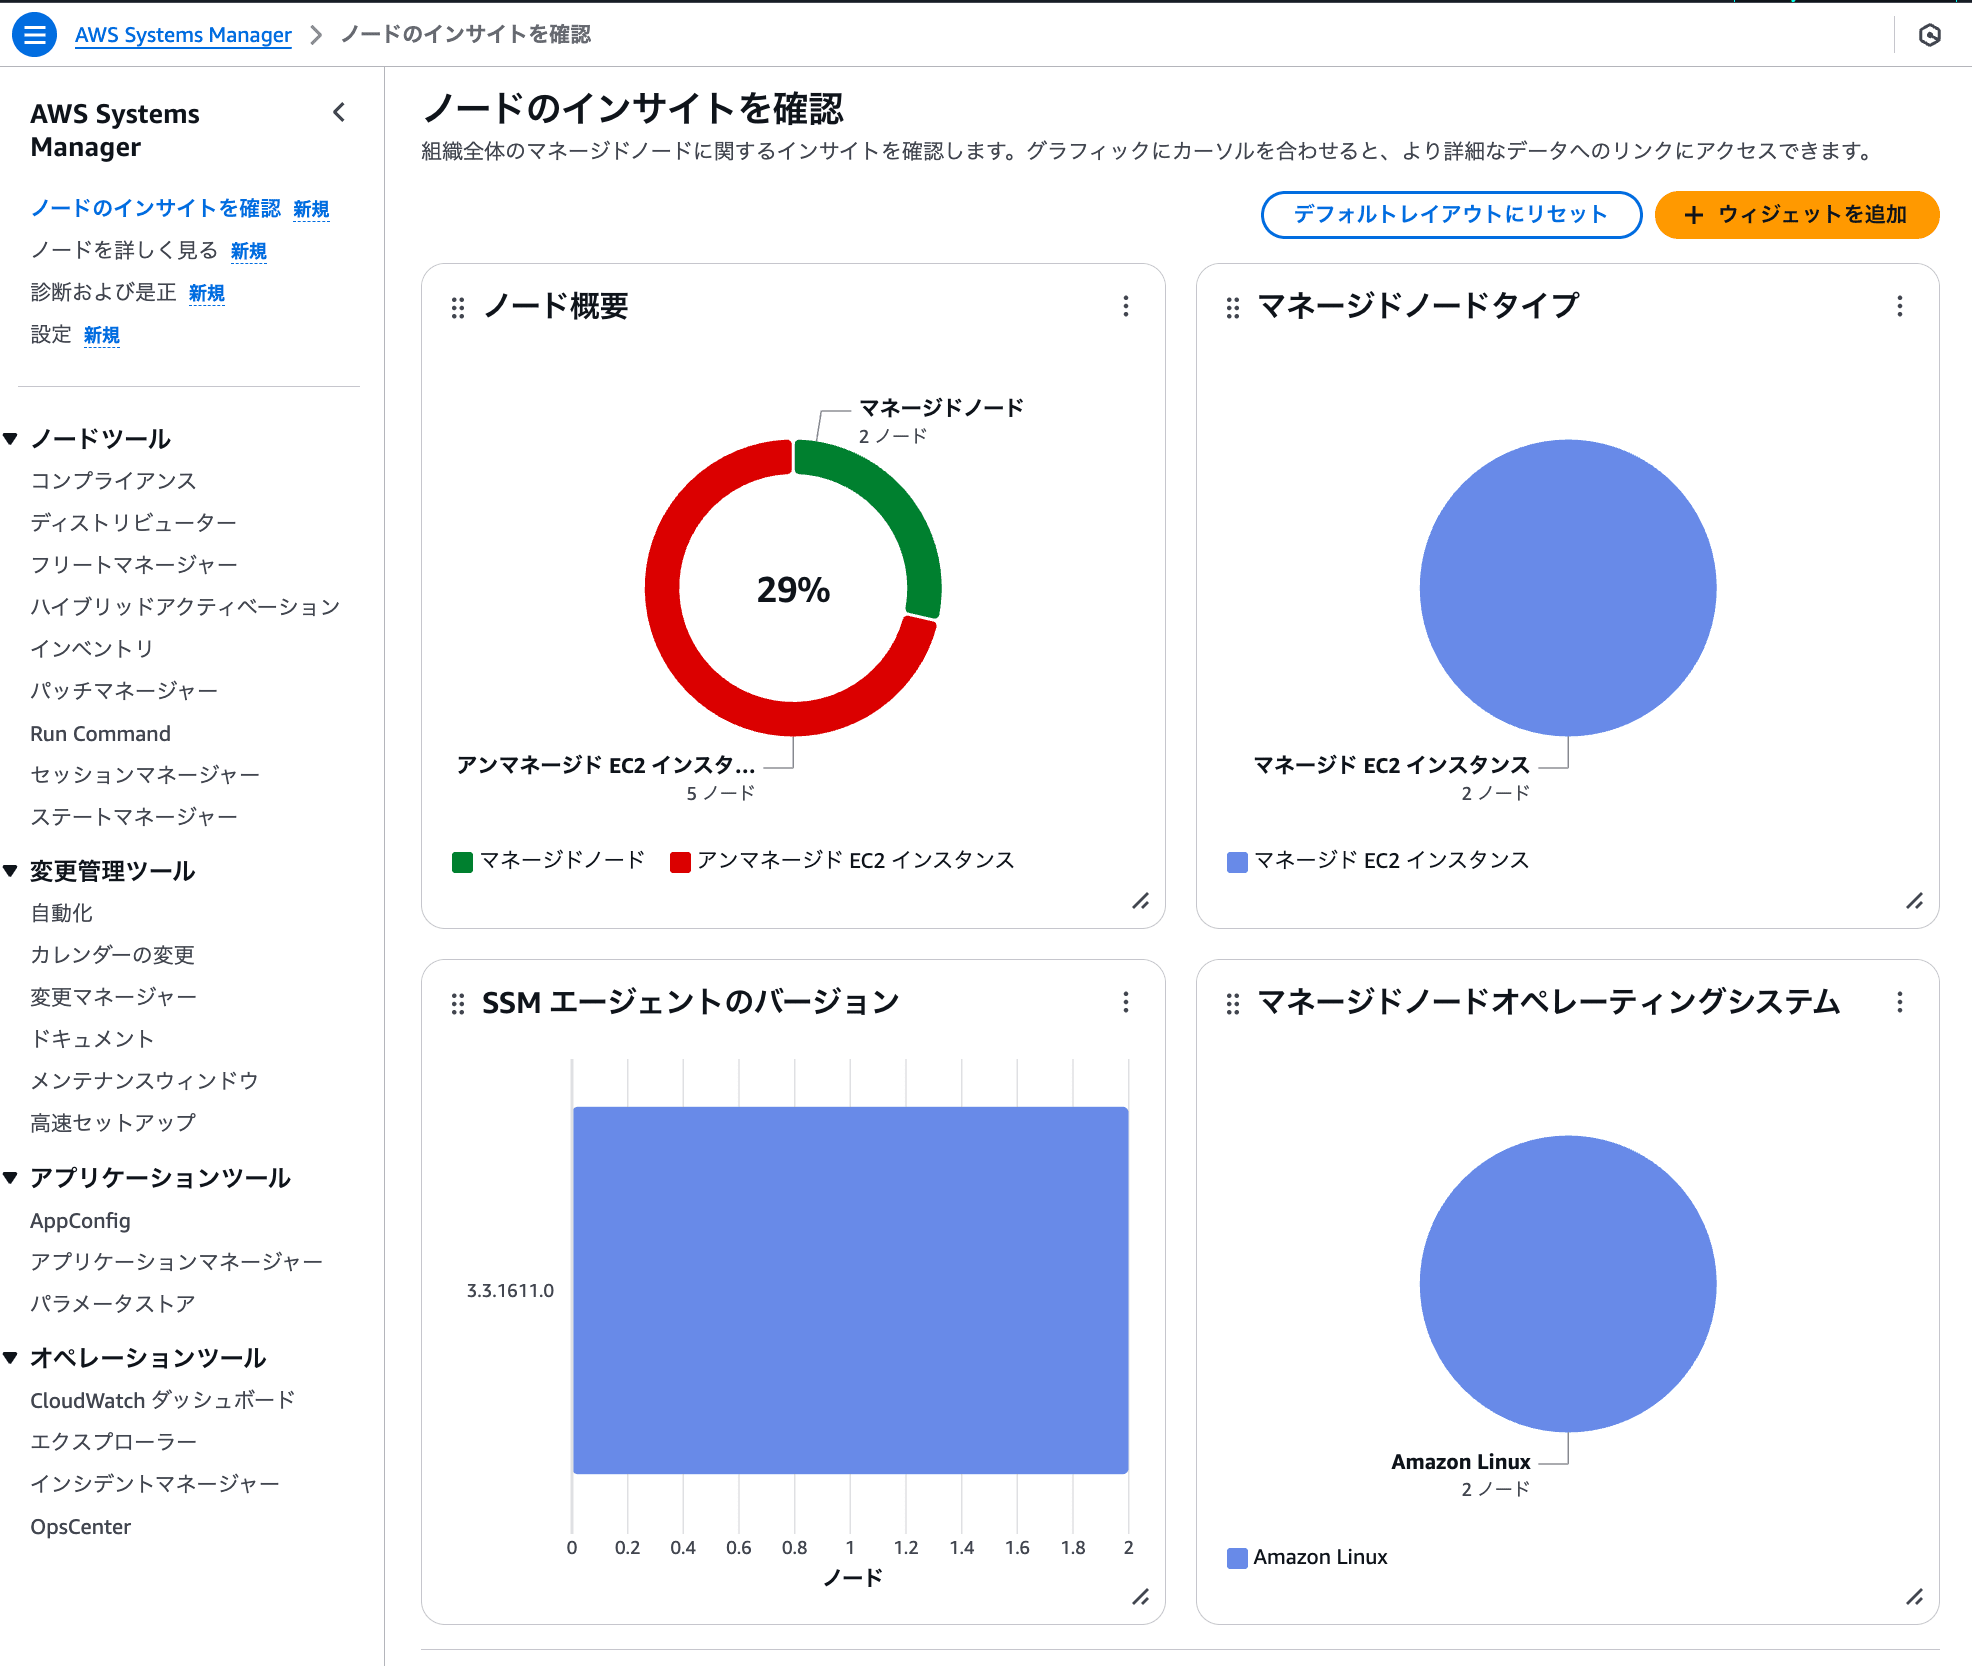Viewport: 1972px width, 1666px height.
Task: Click the resize handle of マネージドノードタイプ widget
Action: 1915,901
